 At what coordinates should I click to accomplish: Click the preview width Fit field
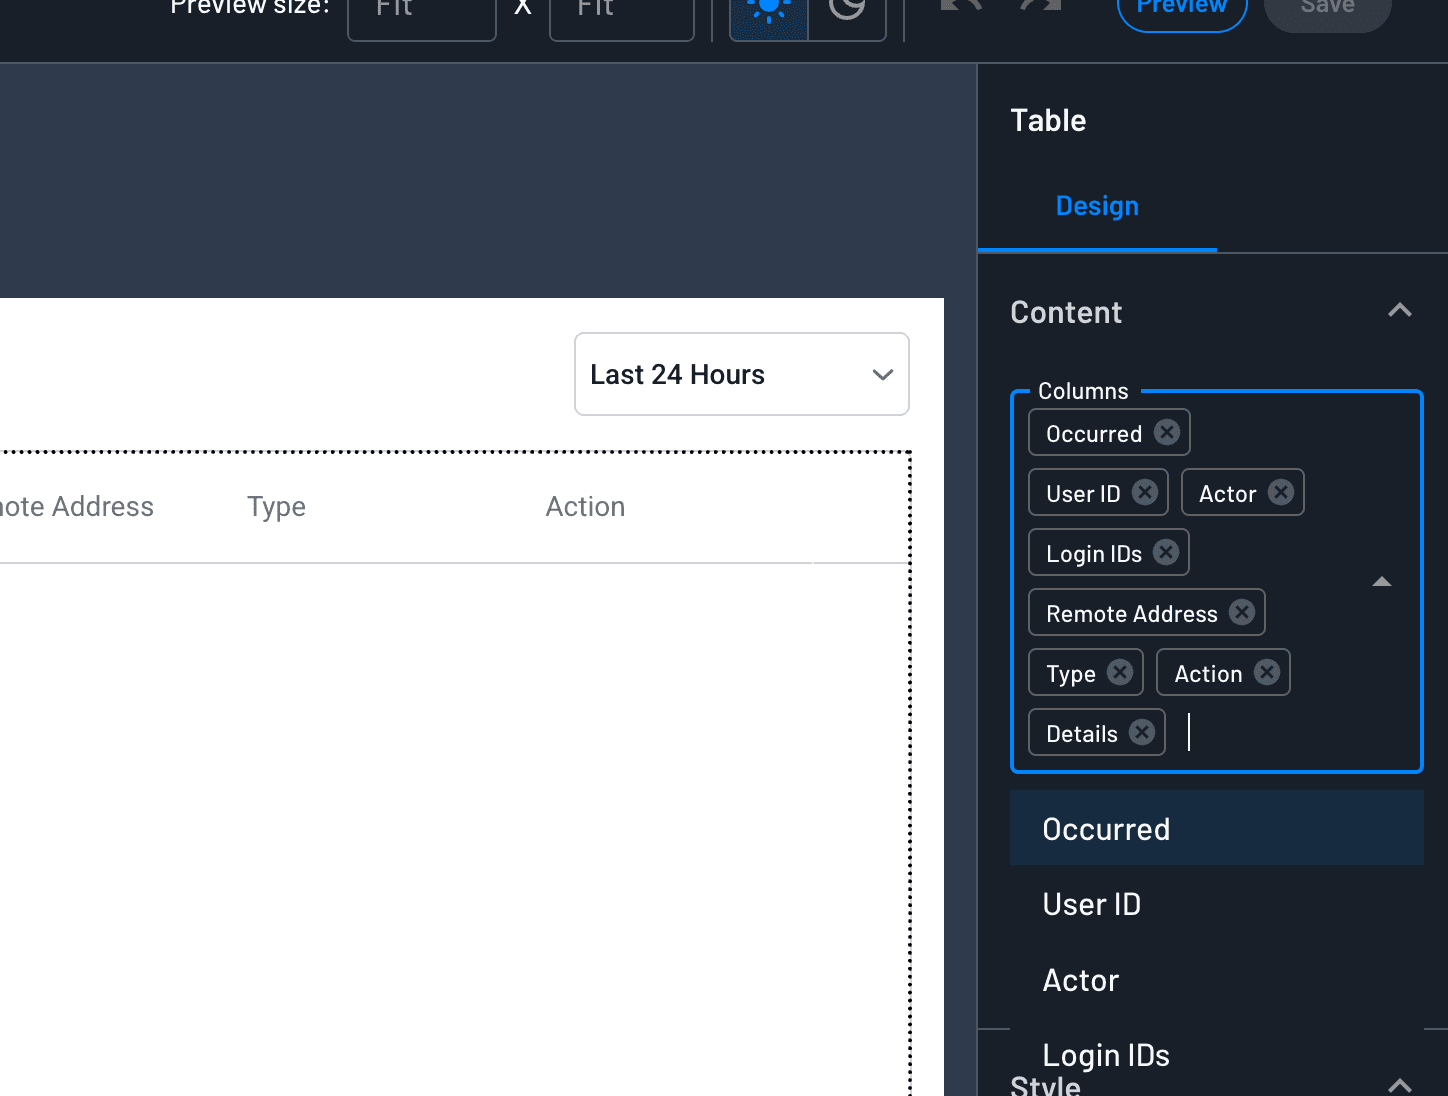pos(421,12)
